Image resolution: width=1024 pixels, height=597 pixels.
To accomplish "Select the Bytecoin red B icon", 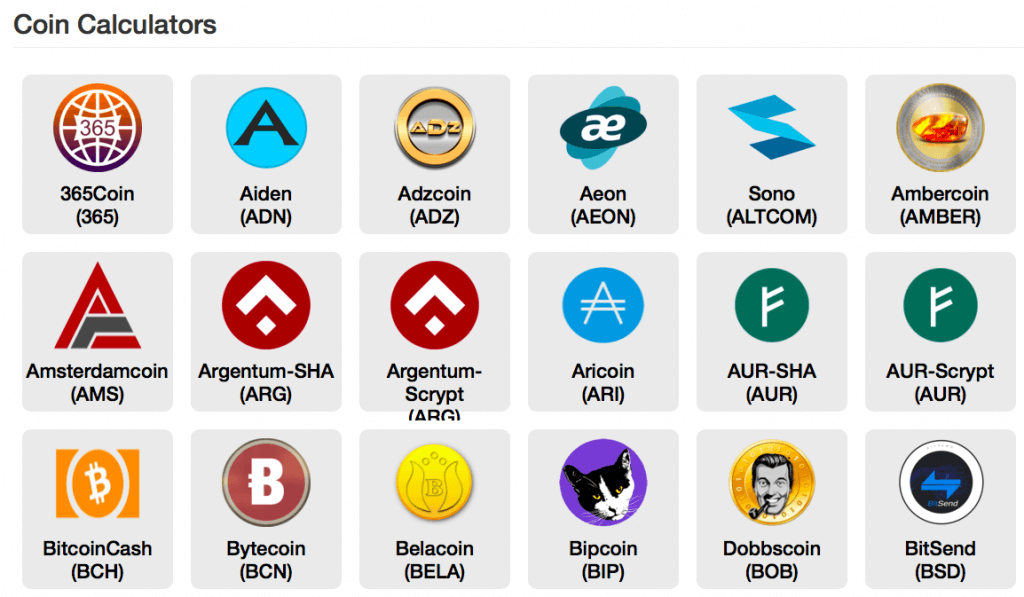I will click(266, 483).
